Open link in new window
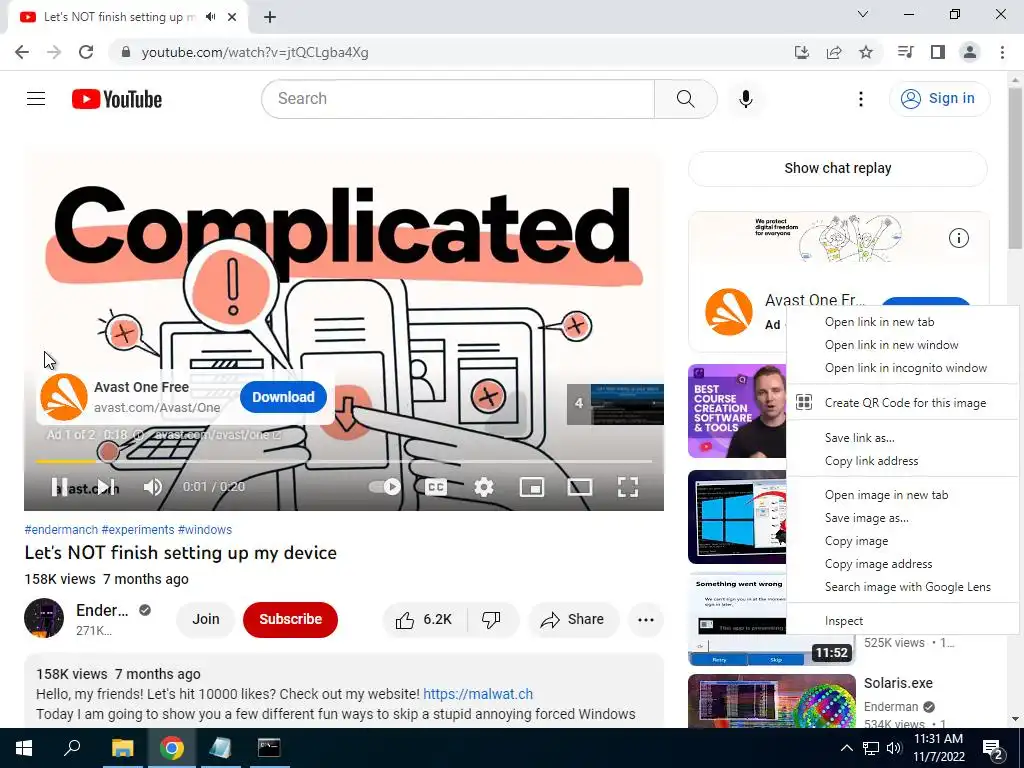 click(x=903, y=345)
